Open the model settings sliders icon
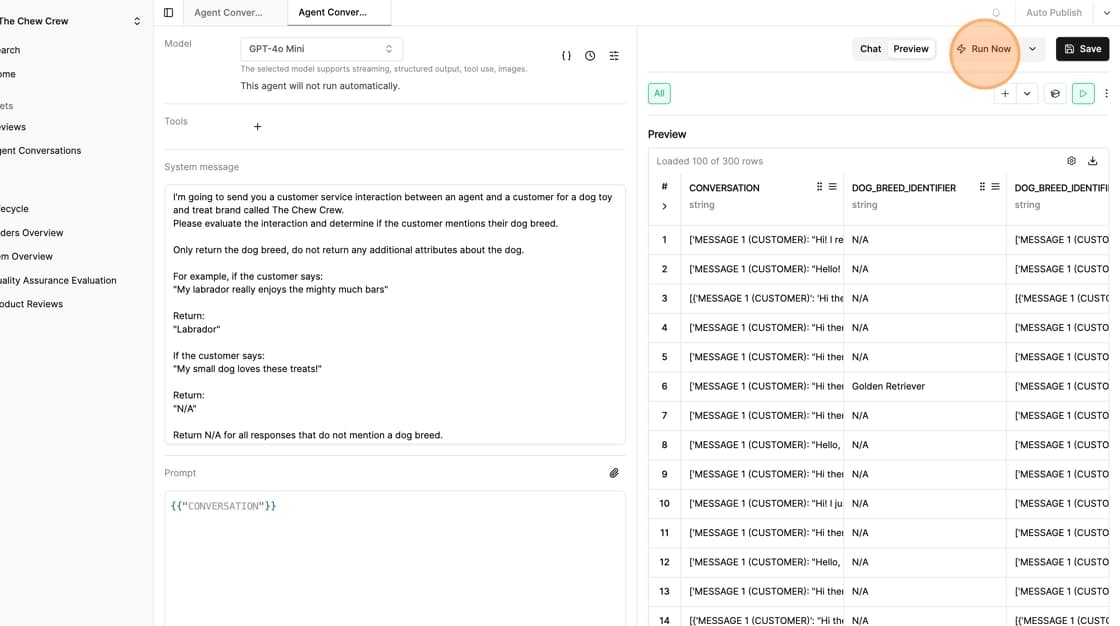Image resolution: width=1120 pixels, height=626 pixels. (614, 56)
